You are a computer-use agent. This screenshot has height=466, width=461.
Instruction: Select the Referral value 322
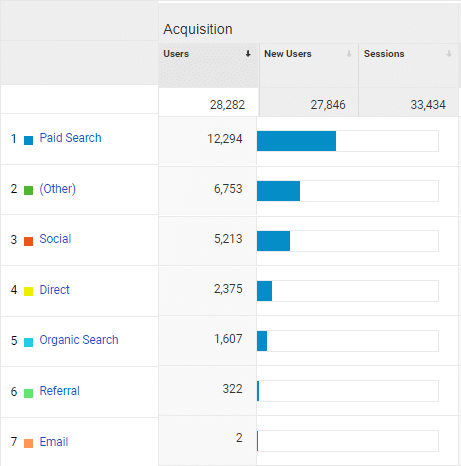[232, 389]
